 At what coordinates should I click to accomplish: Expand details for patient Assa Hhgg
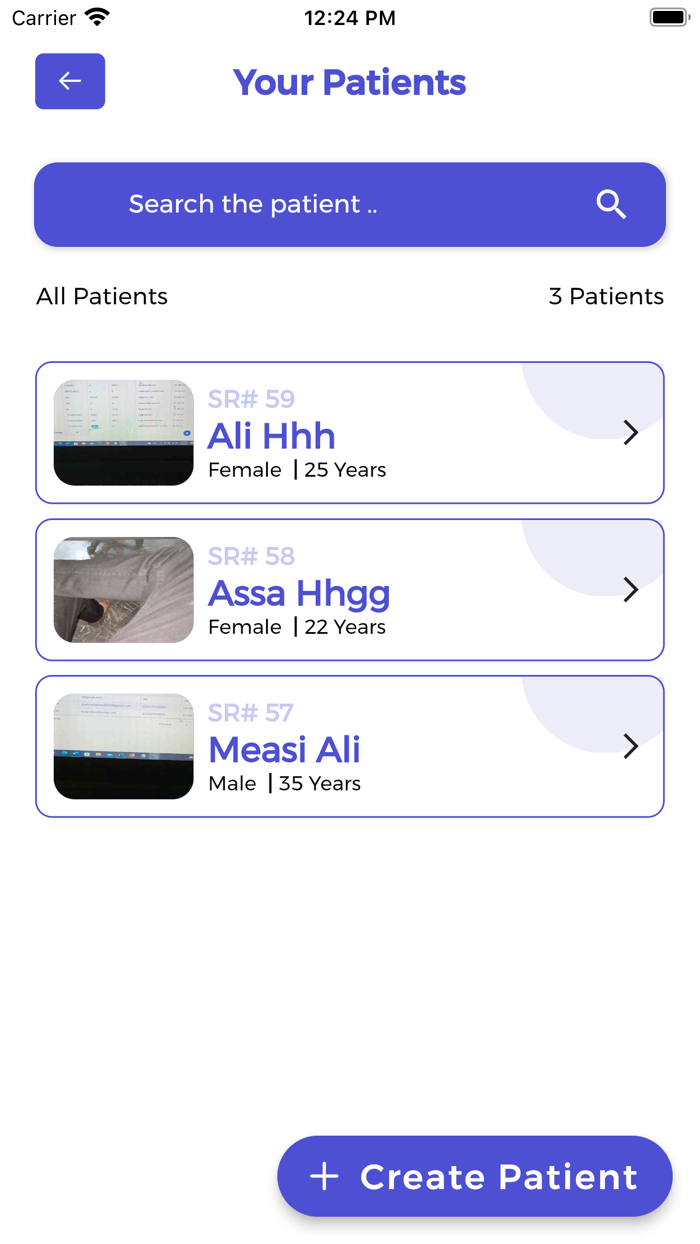pos(631,589)
